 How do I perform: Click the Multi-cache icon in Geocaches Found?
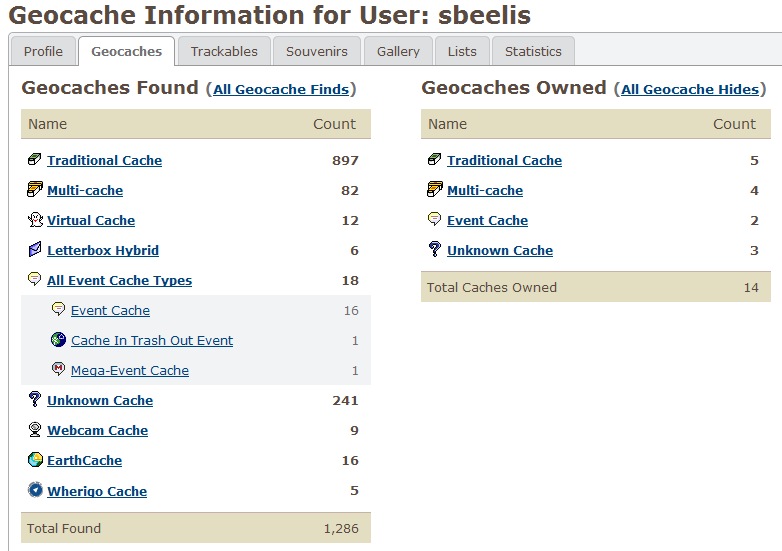coord(35,189)
